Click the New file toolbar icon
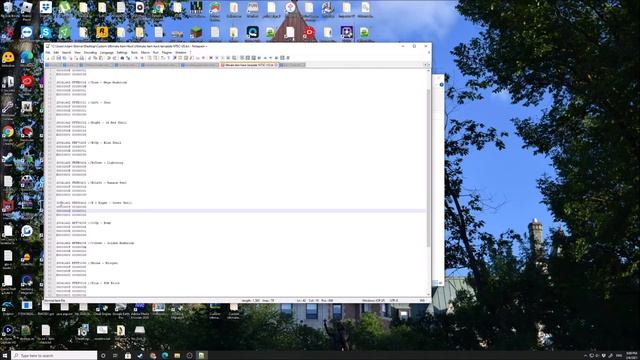This screenshot has width=640, height=360. 47,58
